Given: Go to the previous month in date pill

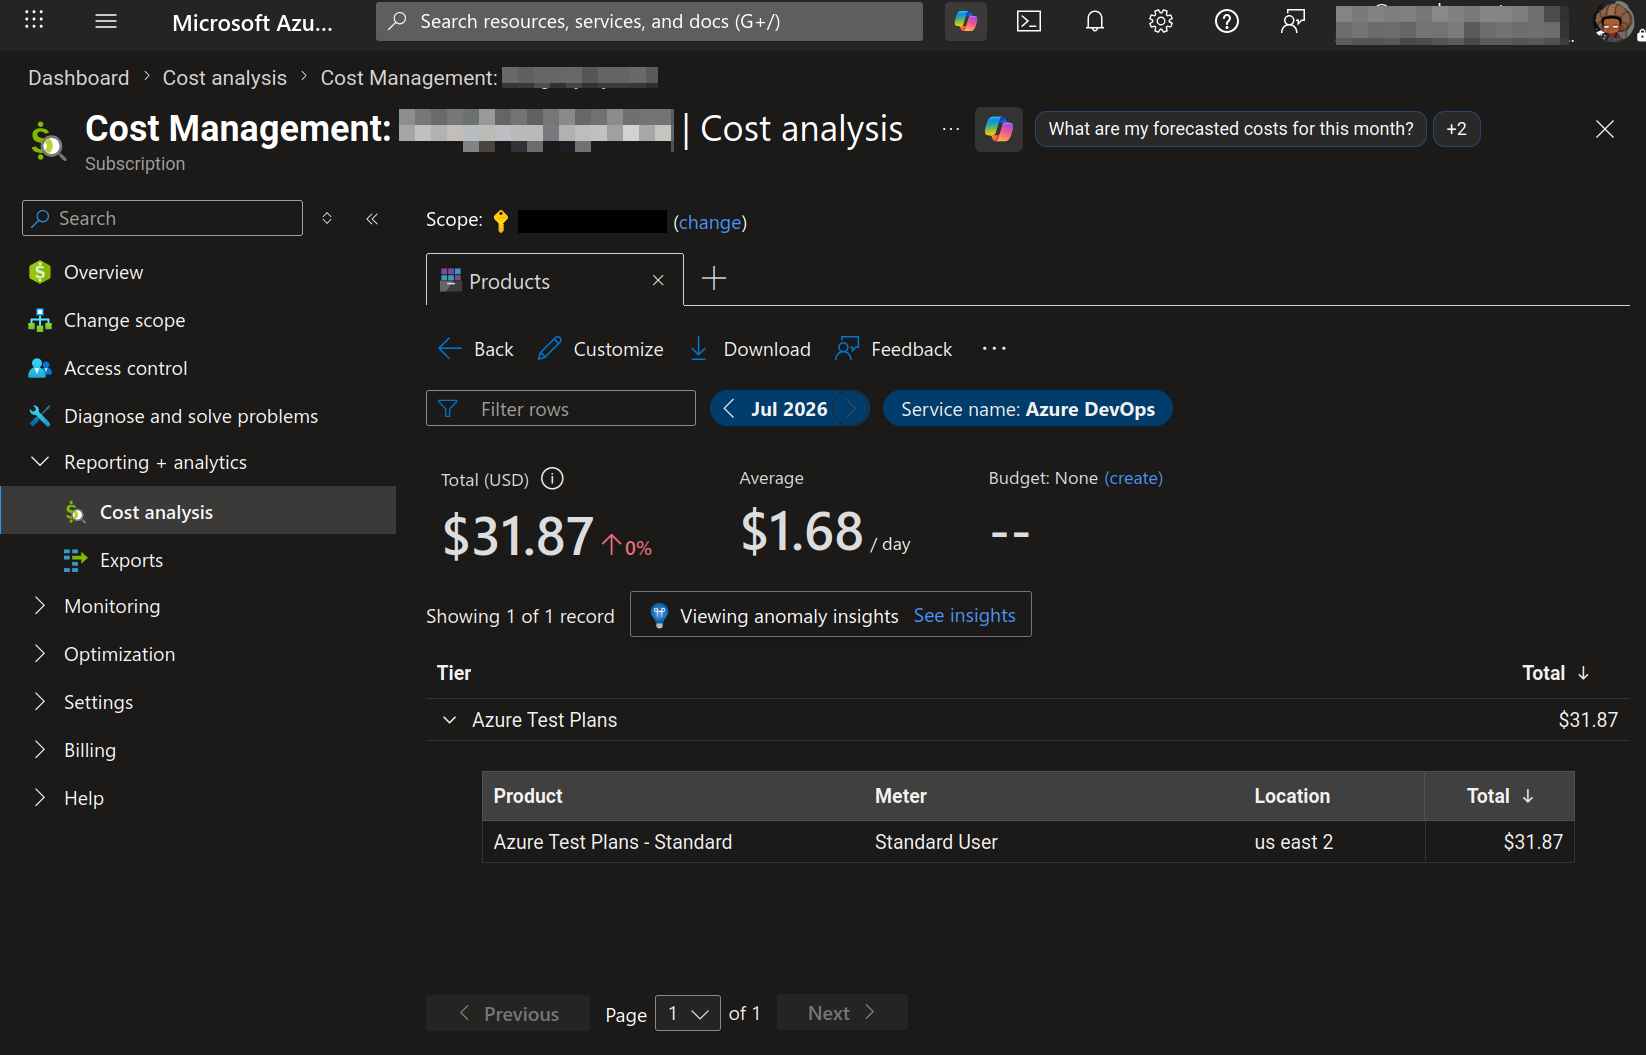Looking at the screenshot, I should [729, 408].
